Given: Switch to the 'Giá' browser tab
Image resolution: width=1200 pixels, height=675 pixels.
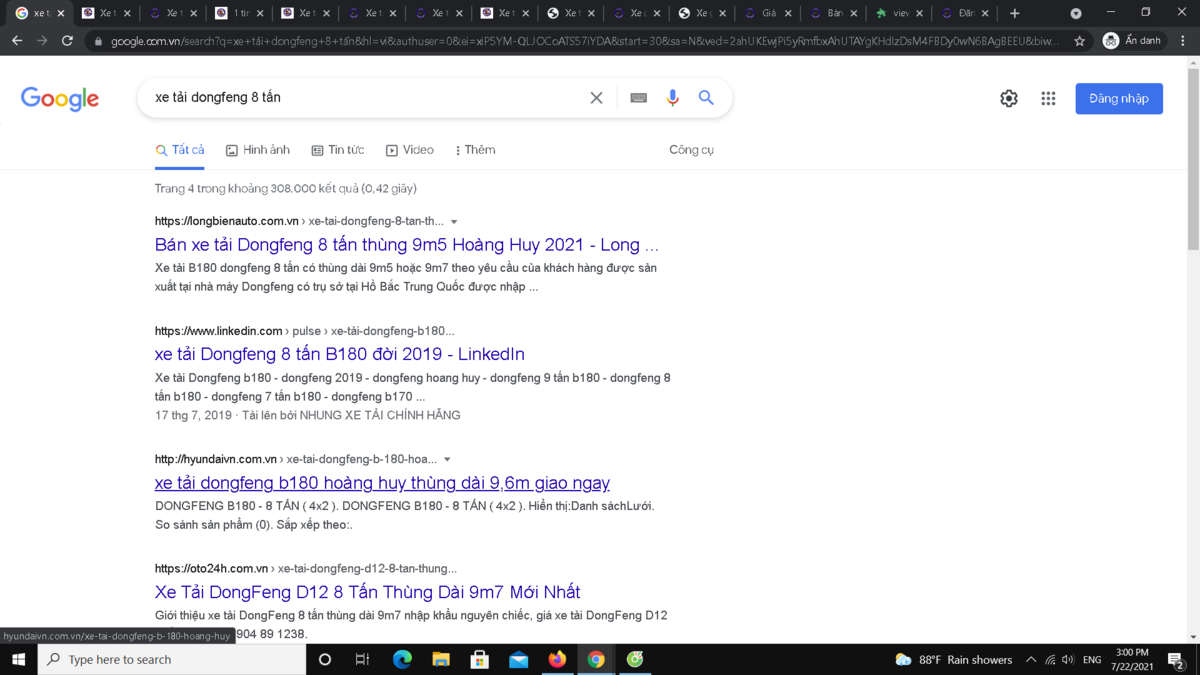Looking at the screenshot, I should coord(769,13).
